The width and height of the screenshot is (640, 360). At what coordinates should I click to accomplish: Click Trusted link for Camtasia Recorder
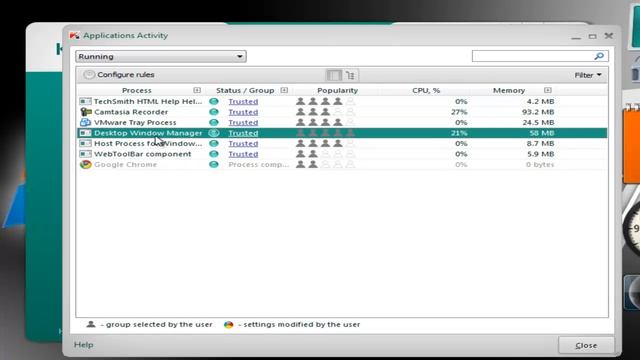tap(243, 112)
